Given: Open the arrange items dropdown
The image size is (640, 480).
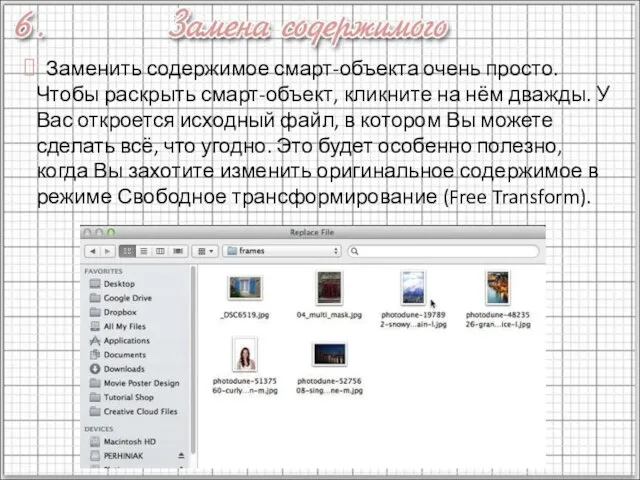Looking at the screenshot, I should point(205,251).
